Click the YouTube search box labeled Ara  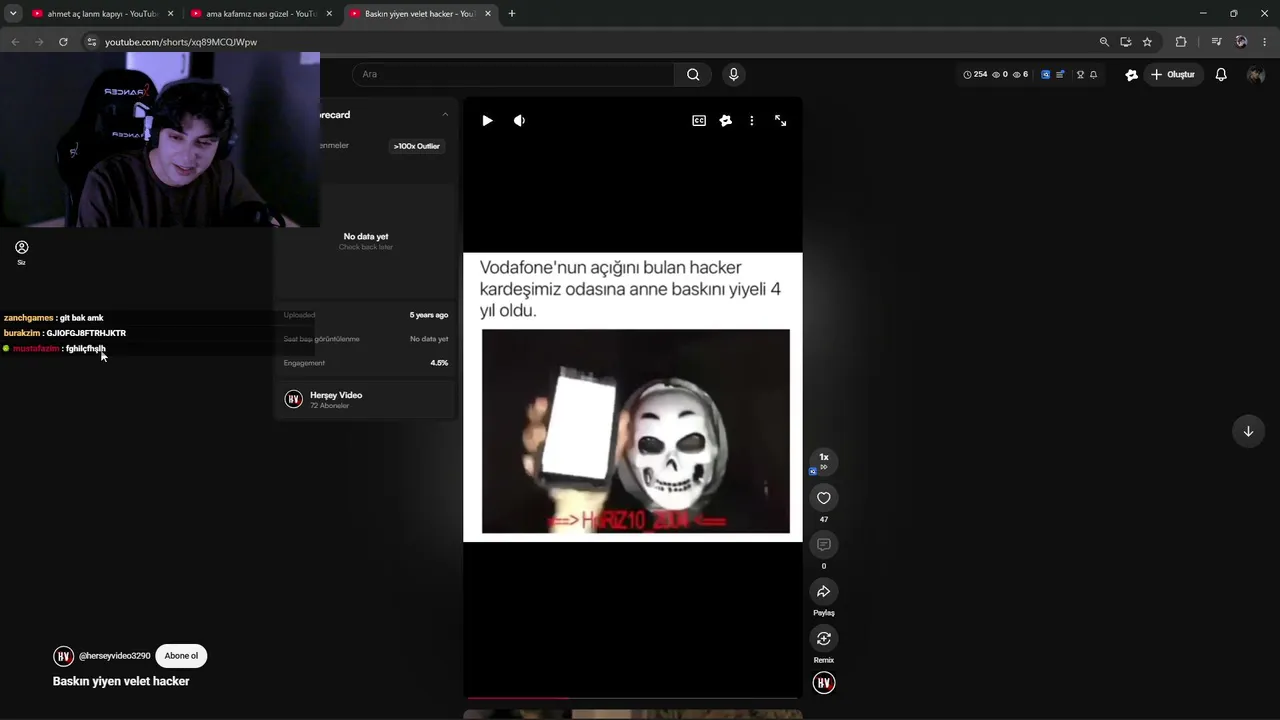tap(514, 74)
